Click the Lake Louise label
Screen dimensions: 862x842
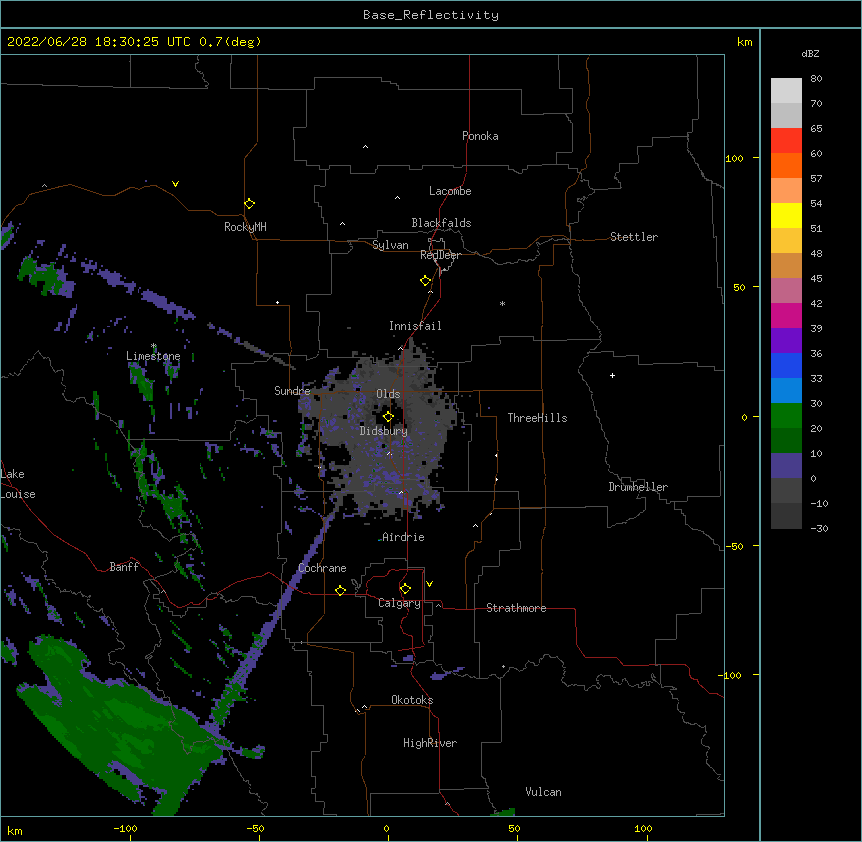(18, 484)
